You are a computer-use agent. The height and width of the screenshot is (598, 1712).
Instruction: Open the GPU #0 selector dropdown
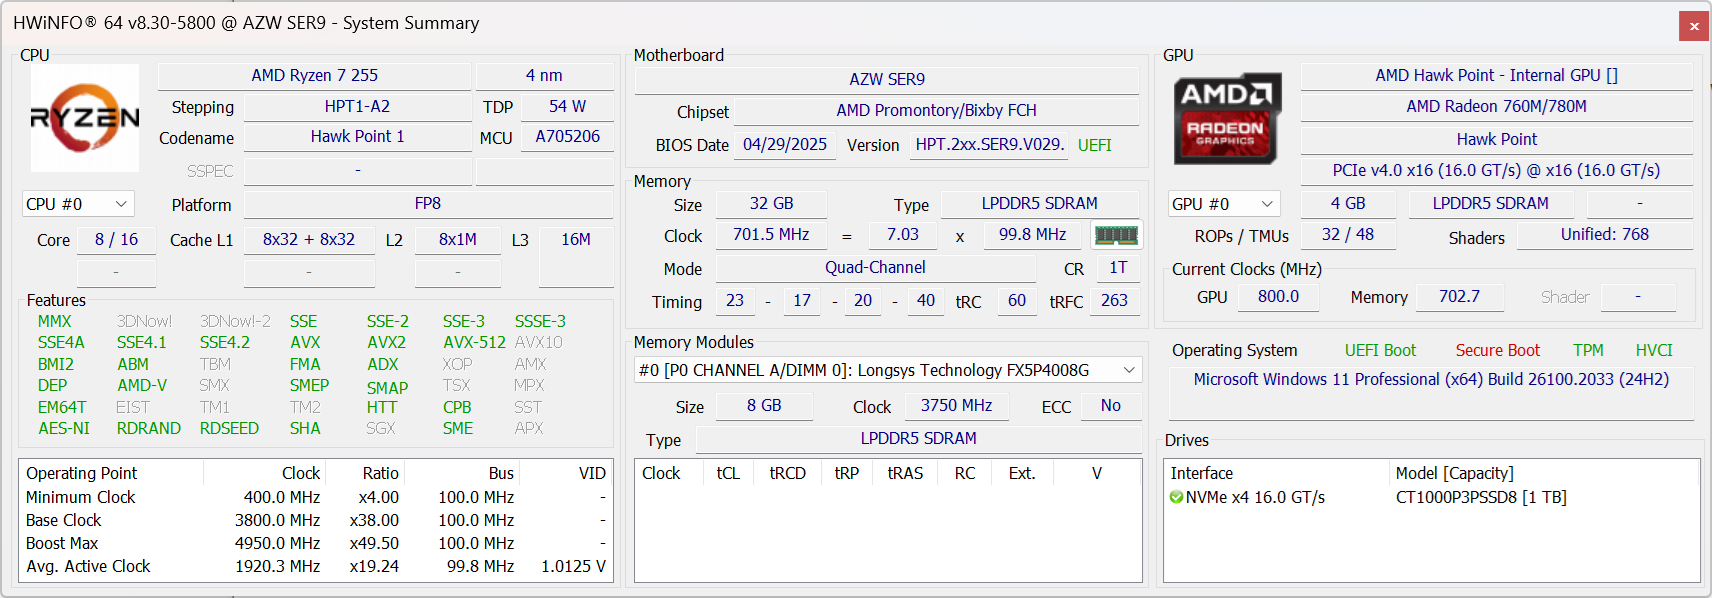1224,204
